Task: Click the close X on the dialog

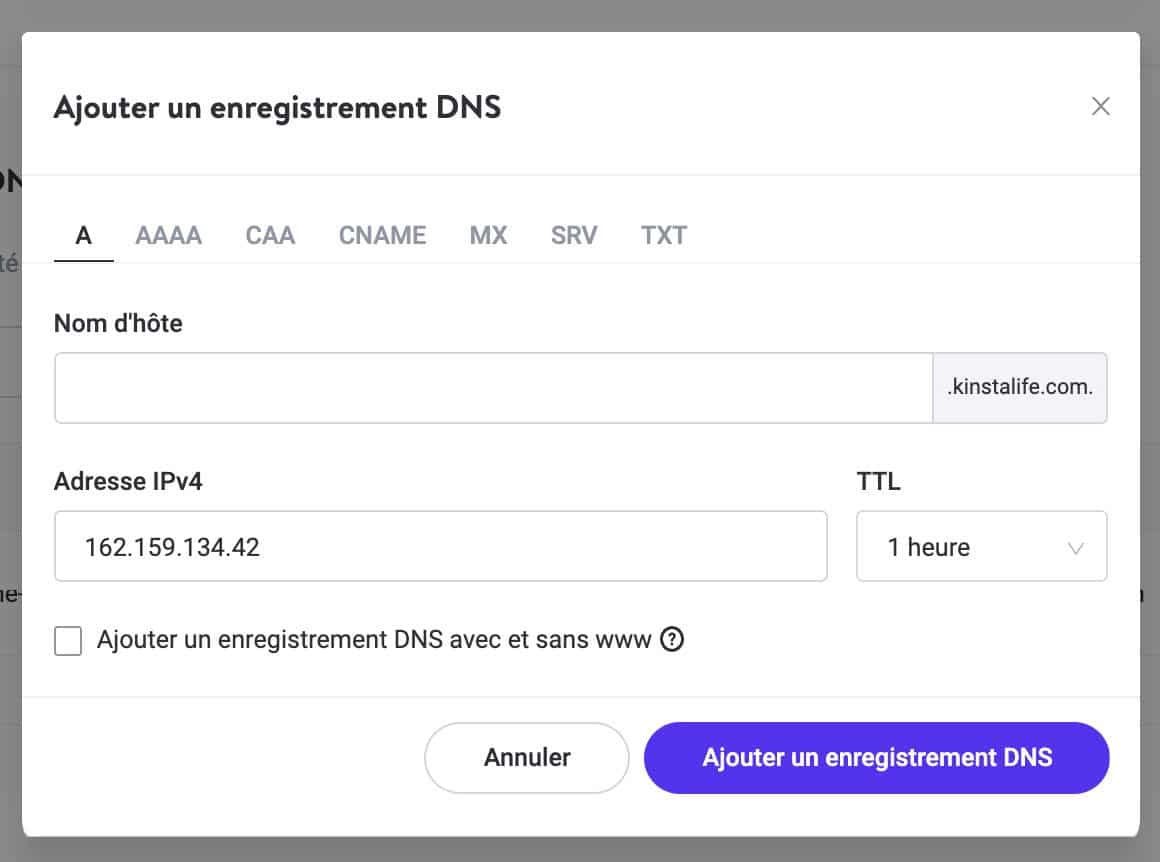Action: pos(1101,105)
